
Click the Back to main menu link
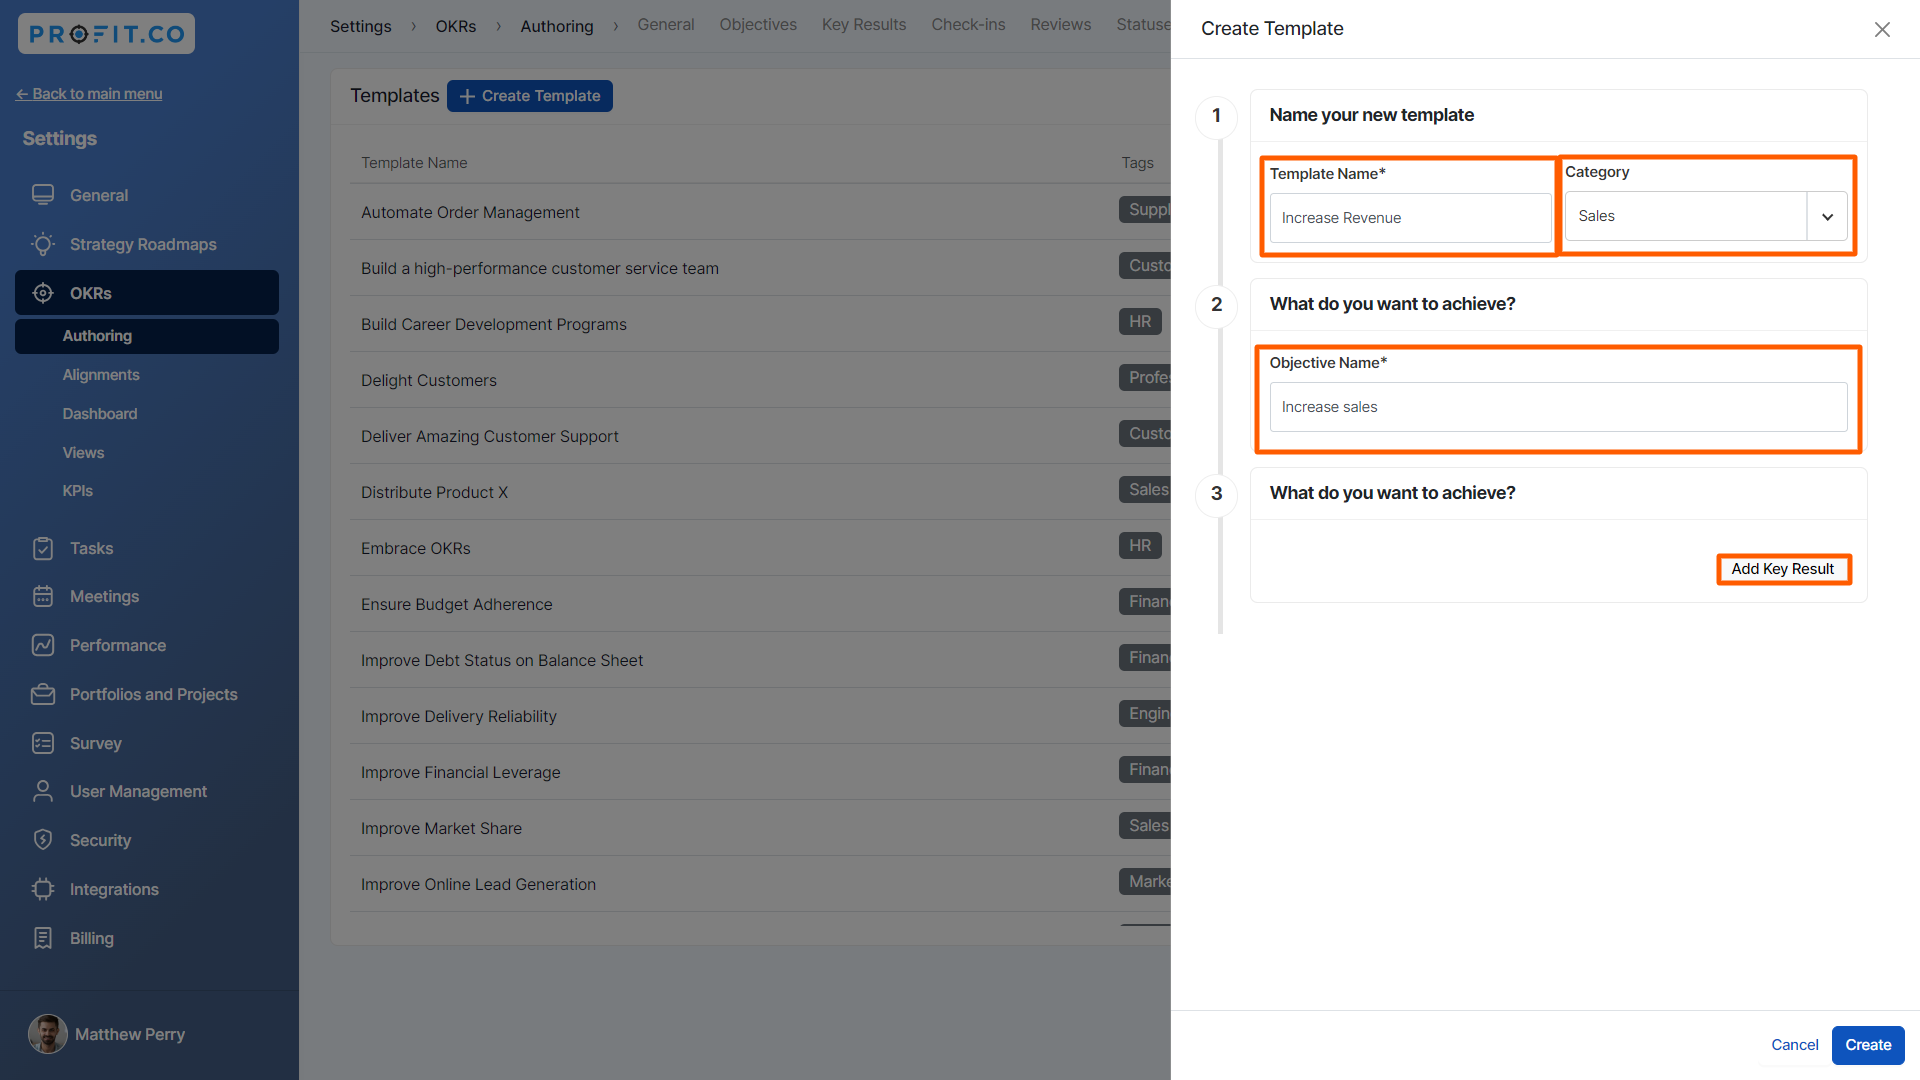[x=89, y=94]
